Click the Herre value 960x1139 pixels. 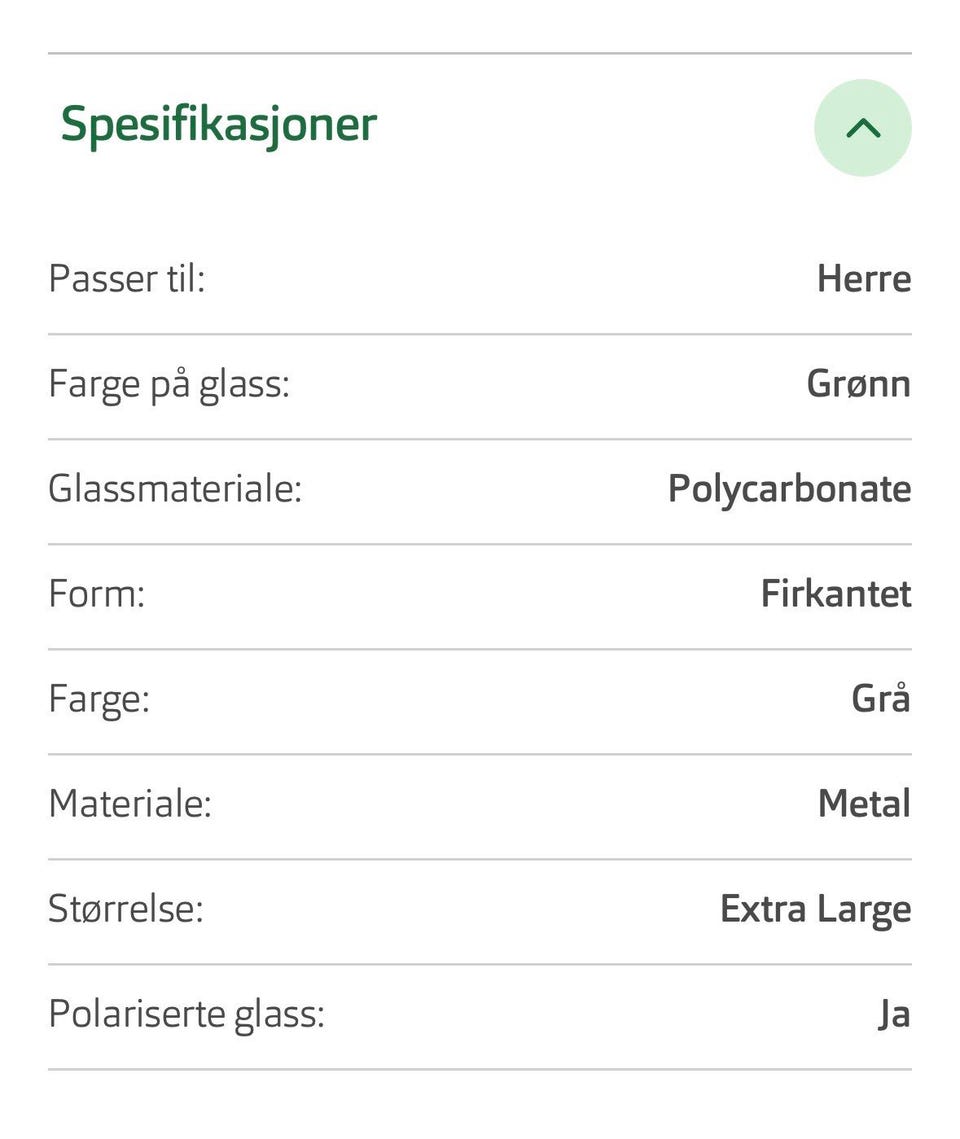click(x=863, y=279)
